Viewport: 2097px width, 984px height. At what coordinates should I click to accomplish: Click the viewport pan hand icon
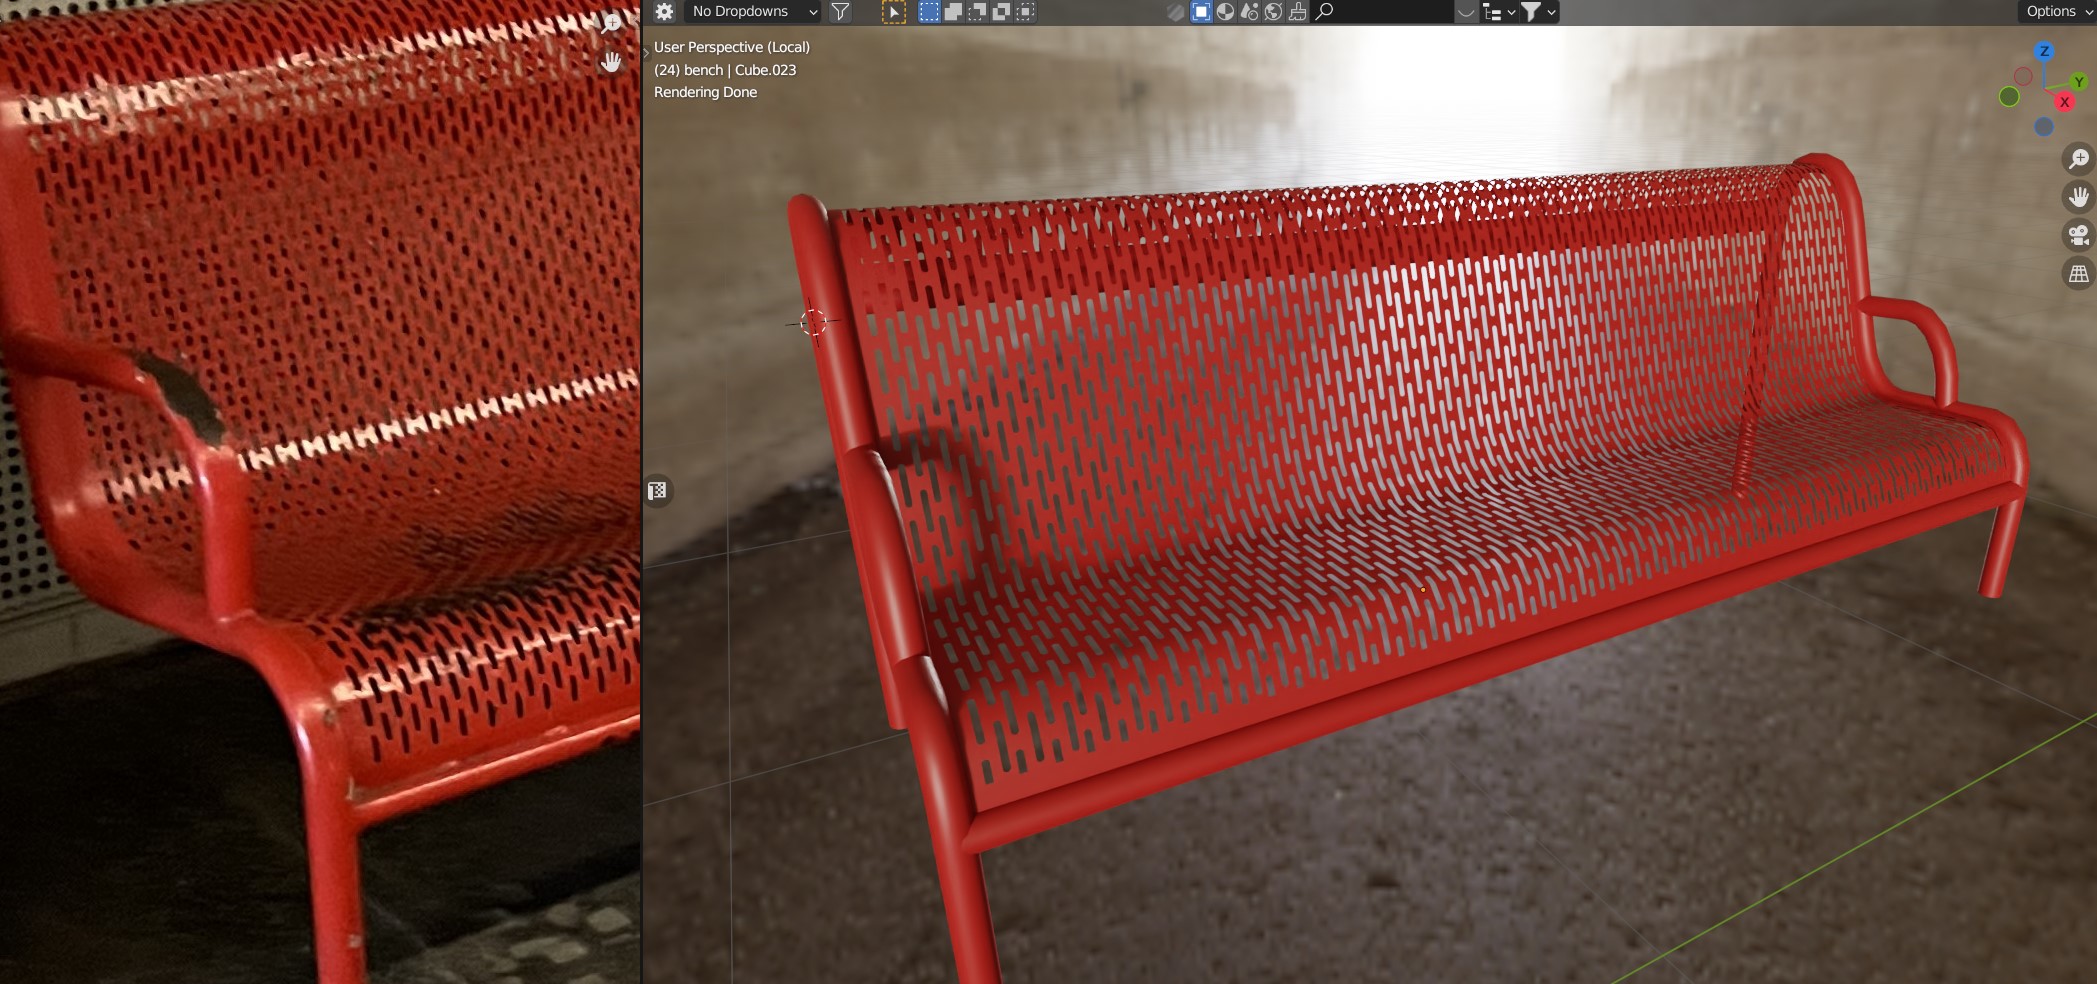click(2079, 197)
